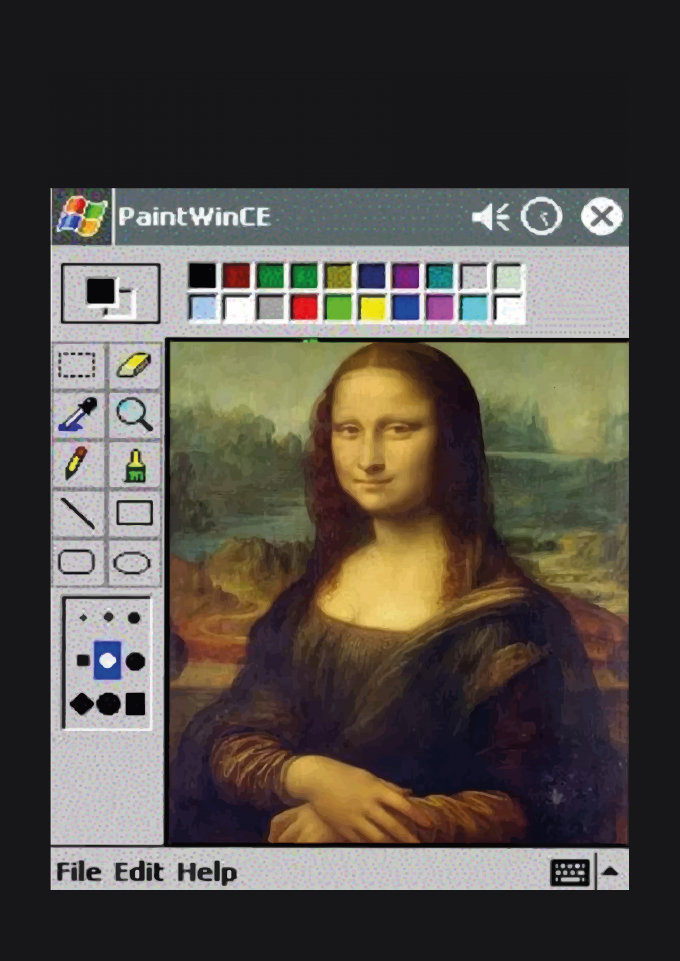Choose the medium diamond brush tip in top row
This screenshot has width=680, height=961.
(108, 617)
